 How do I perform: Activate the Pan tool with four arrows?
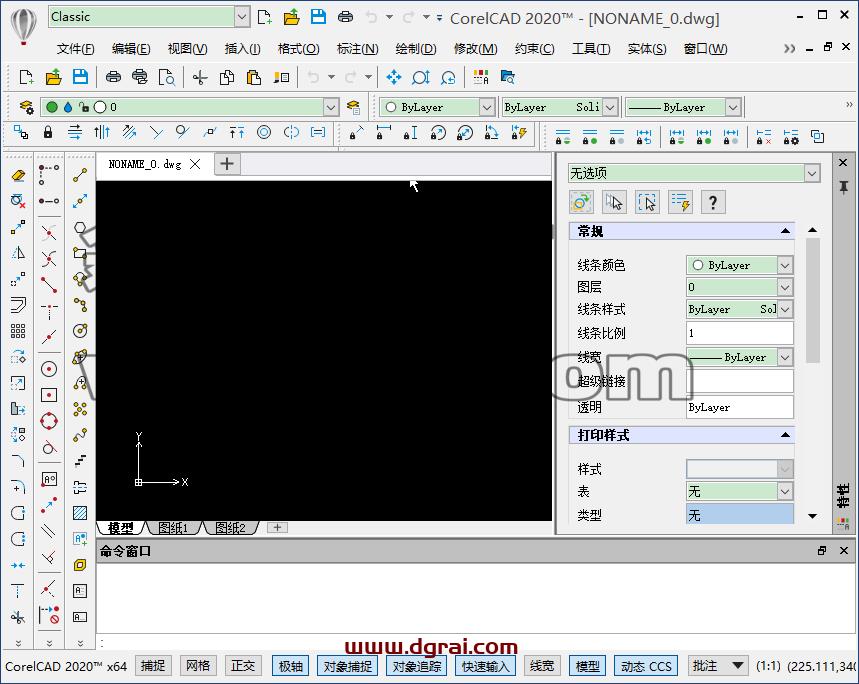(393, 77)
